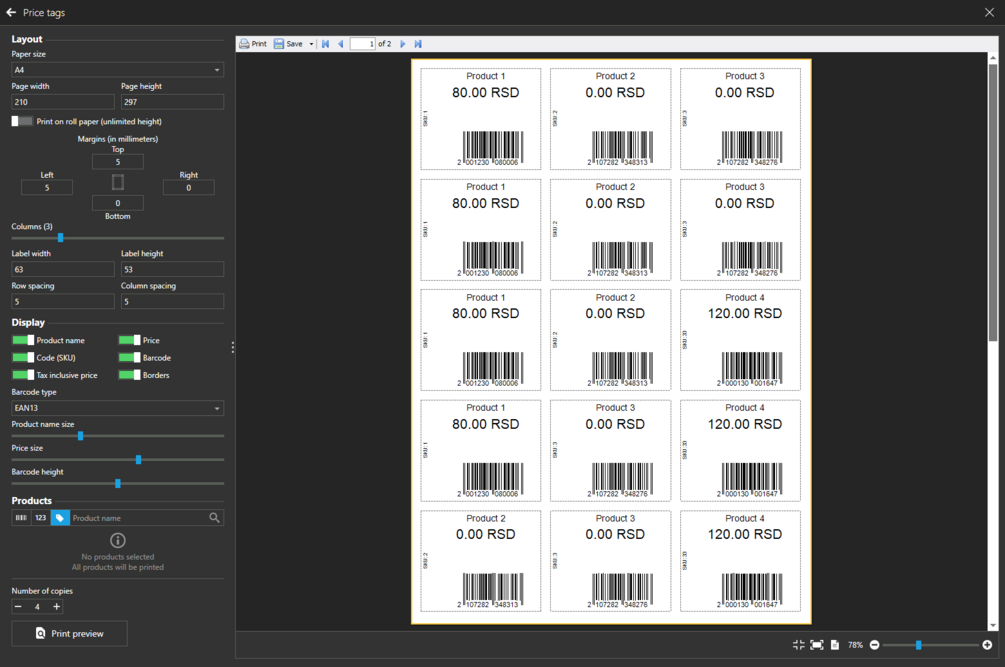The image size is (1005, 667).
Task: Click the Label width input field
Action: tap(63, 269)
